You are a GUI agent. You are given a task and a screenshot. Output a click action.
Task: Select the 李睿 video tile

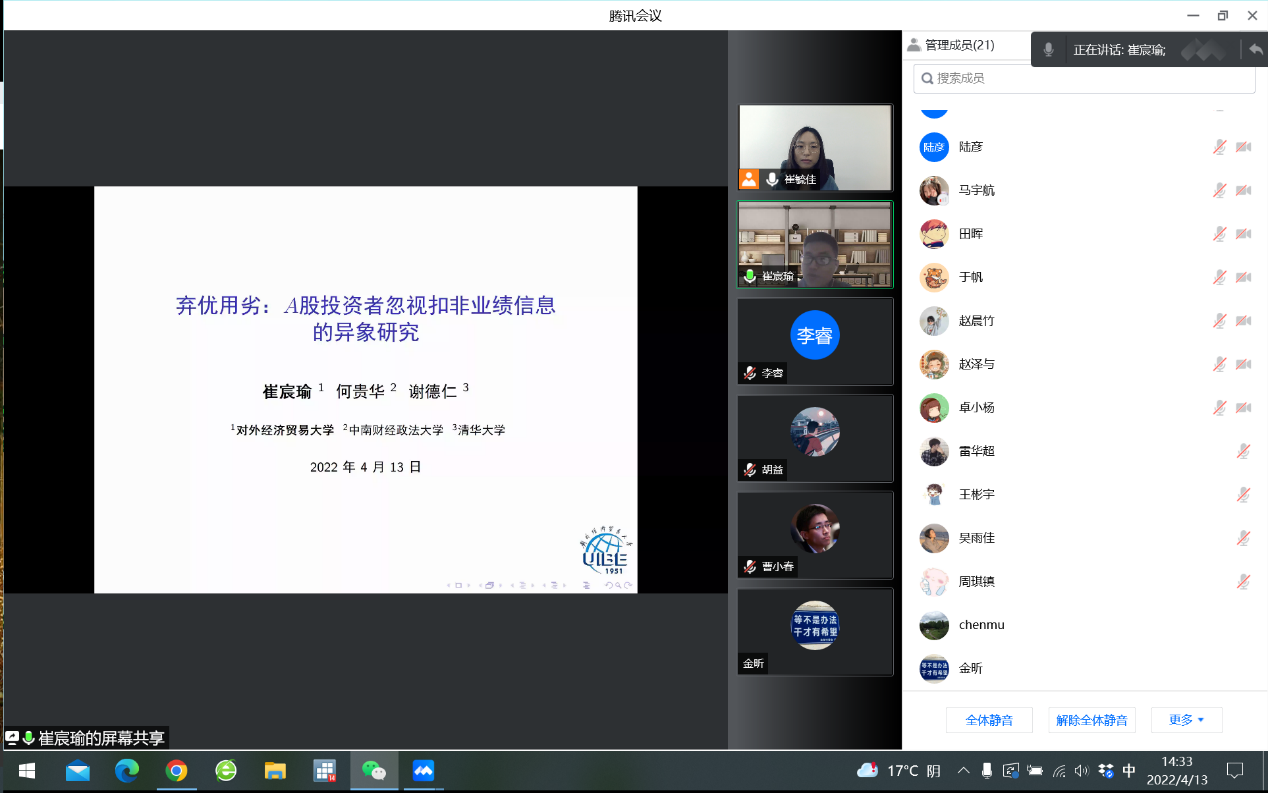[x=815, y=341]
